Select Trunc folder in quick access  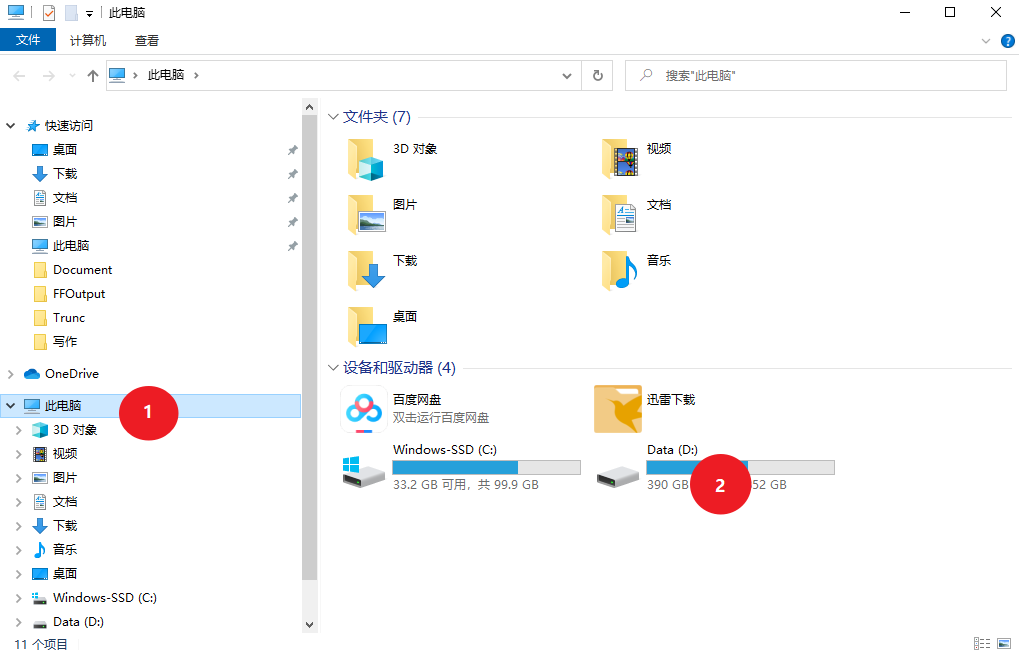(x=69, y=318)
